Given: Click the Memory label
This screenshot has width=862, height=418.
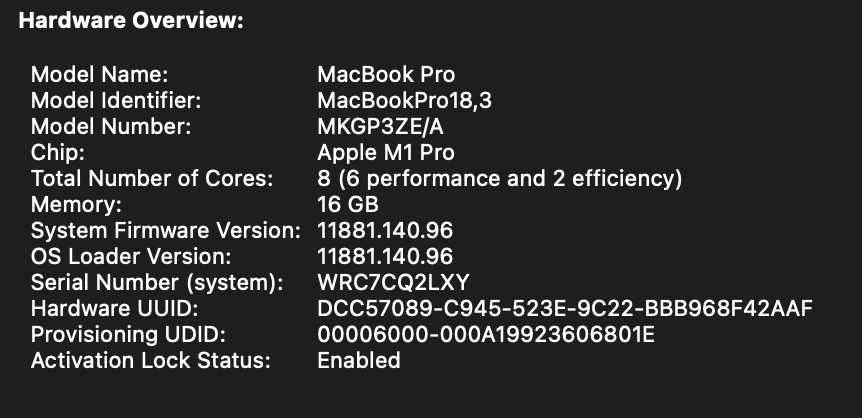Looking at the screenshot, I should [74, 205].
